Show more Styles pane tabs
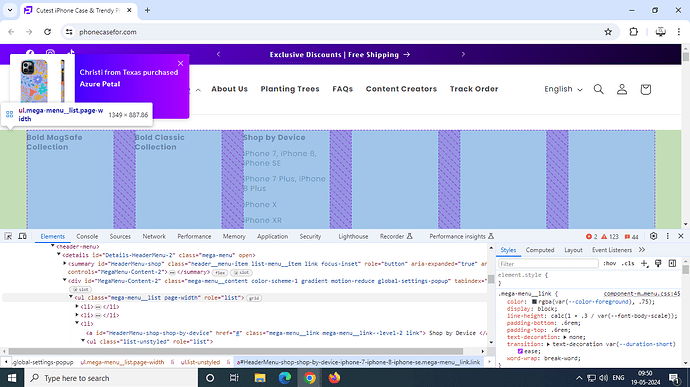This screenshot has height=387, width=690. coord(642,250)
